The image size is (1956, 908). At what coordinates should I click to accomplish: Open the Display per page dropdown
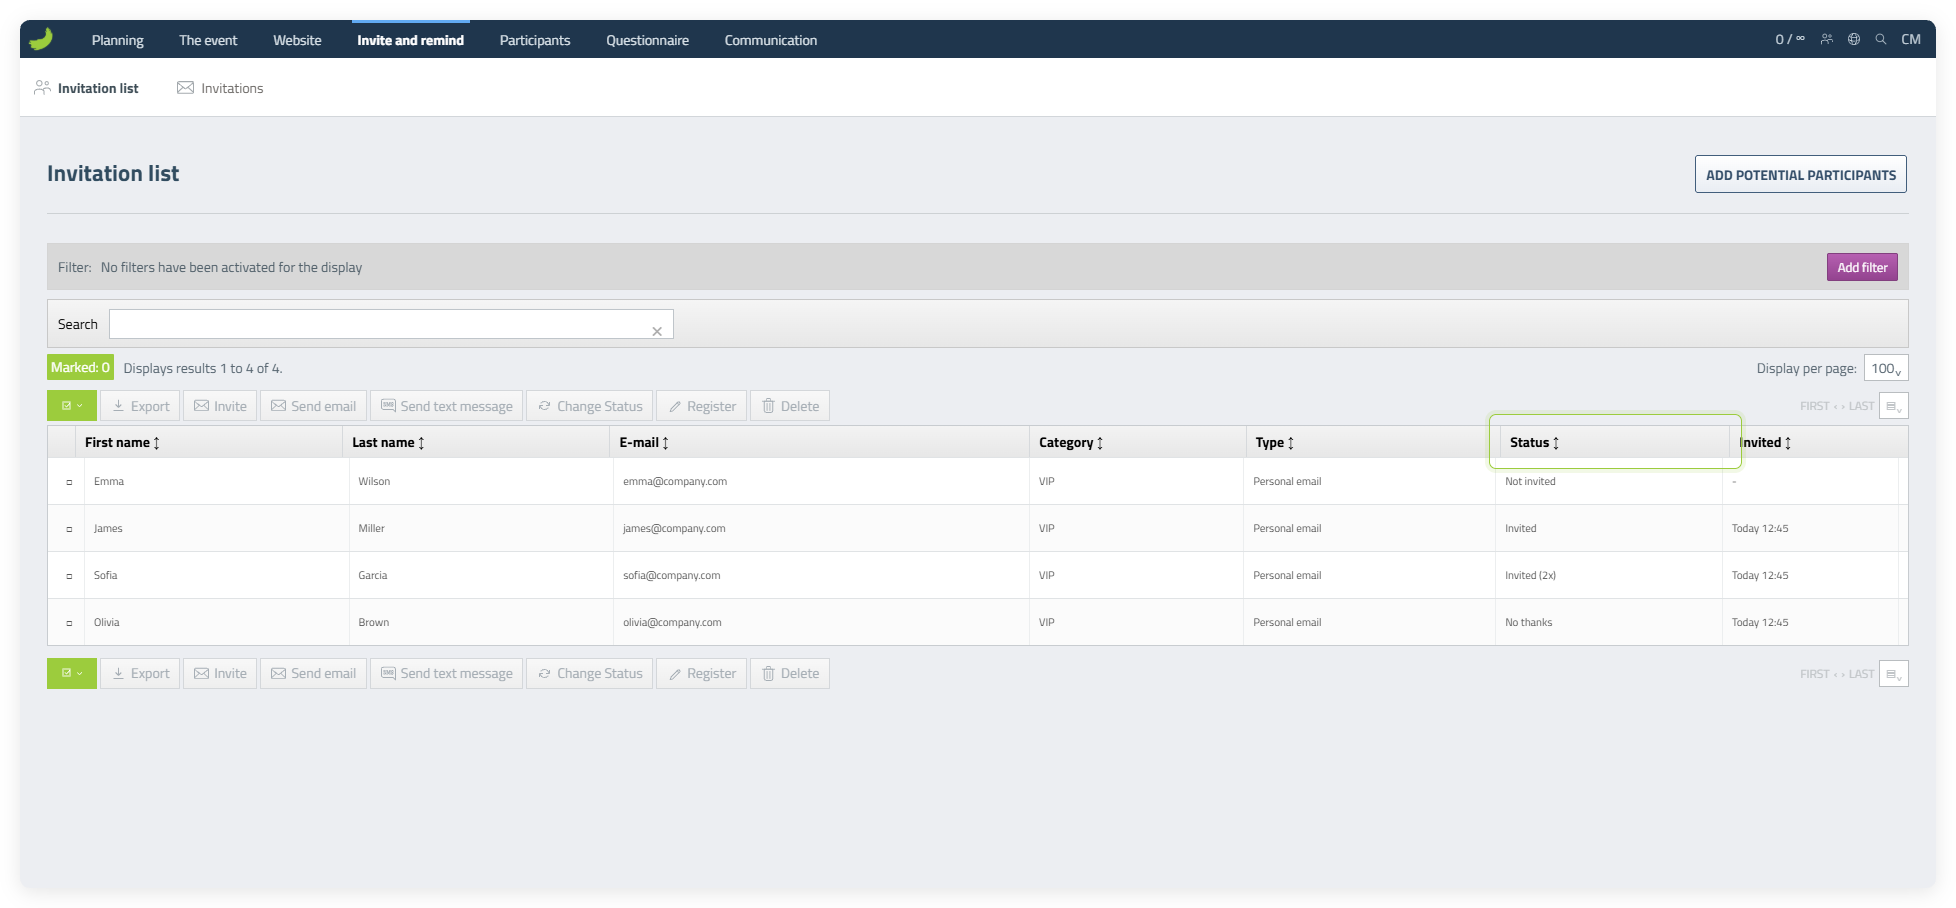coord(1886,368)
